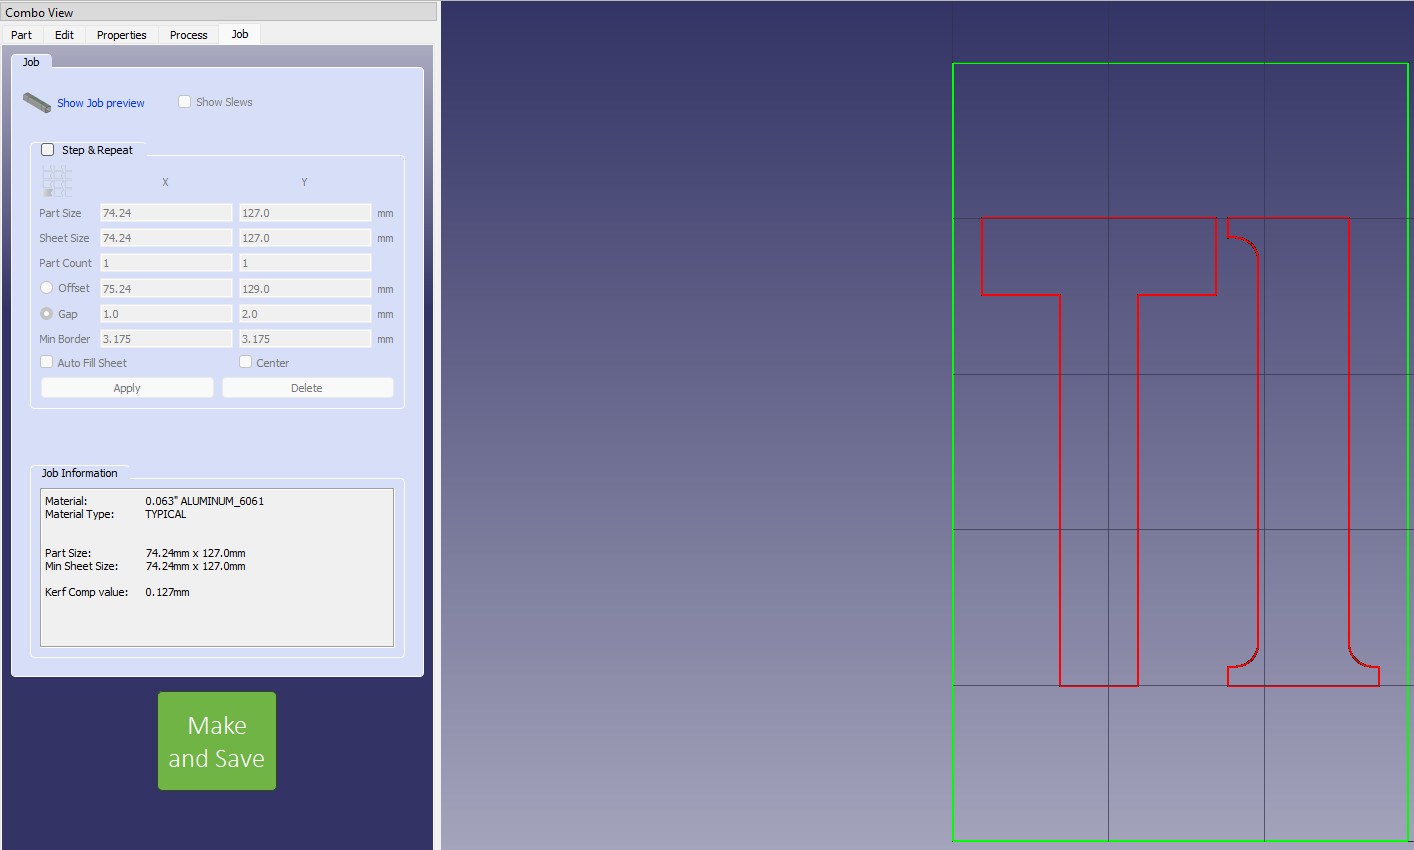The image size is (1414, 850).
Task: Enable the Center checkbox
Action: [x=246, y=362]
